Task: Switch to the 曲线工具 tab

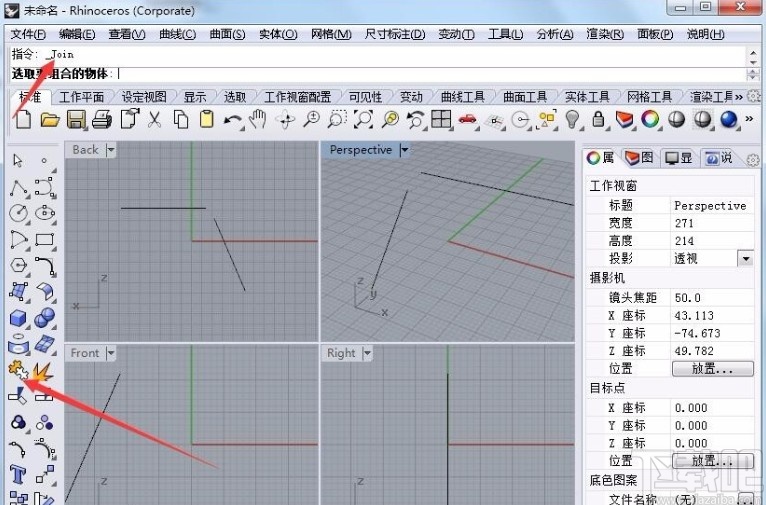Action: coord(463,97)
